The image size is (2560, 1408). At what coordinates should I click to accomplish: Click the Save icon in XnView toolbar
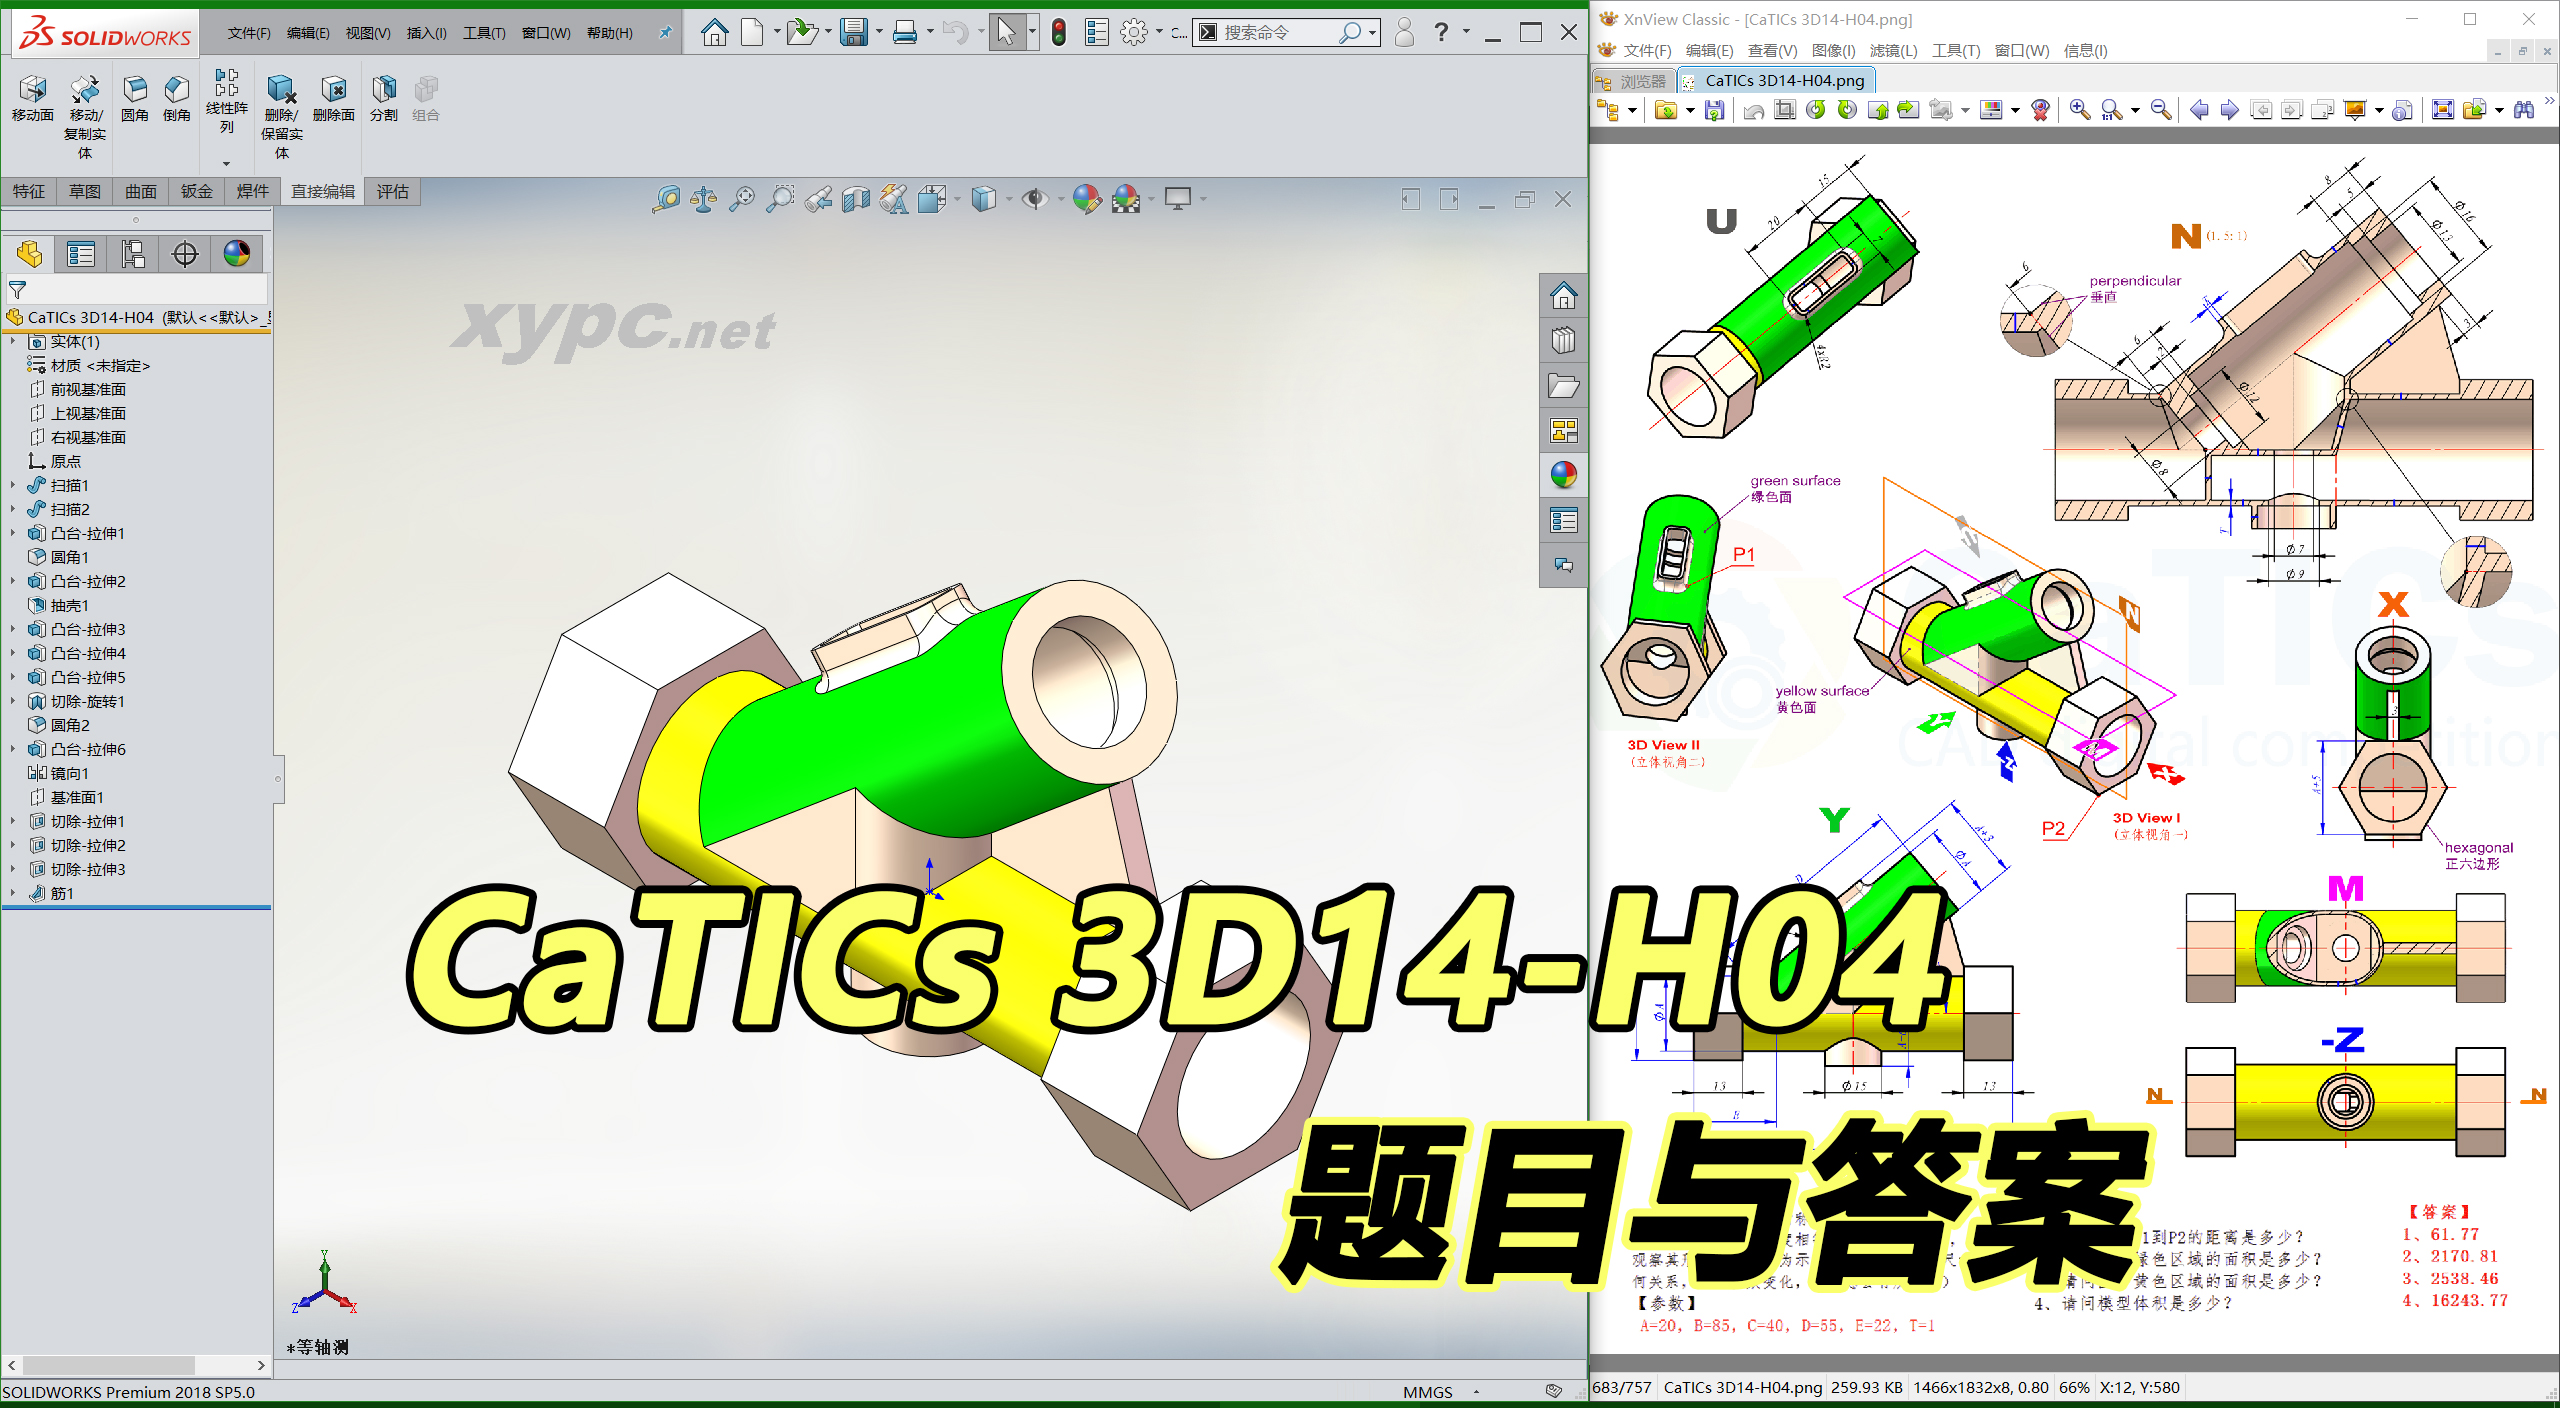tap(1714, 110)
